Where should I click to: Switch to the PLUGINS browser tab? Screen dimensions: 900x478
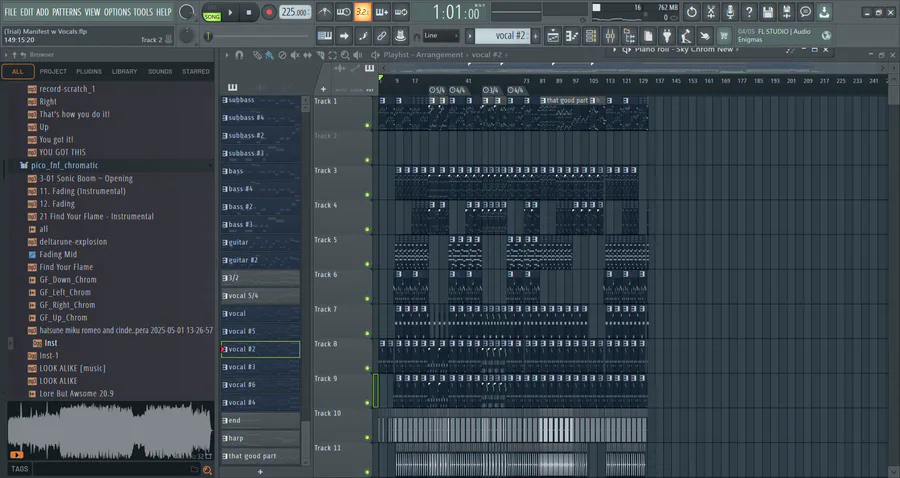point(89,72)
